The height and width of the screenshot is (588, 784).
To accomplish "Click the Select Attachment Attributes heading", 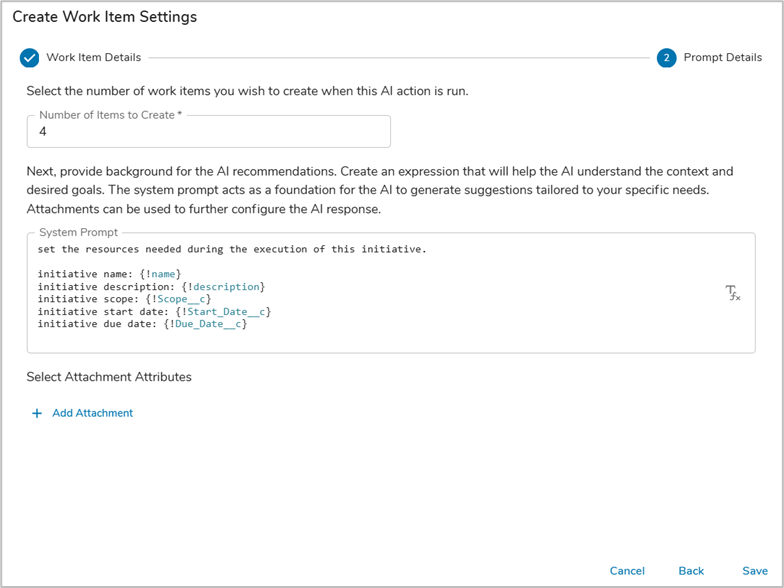I will click(x=109, y=377).
